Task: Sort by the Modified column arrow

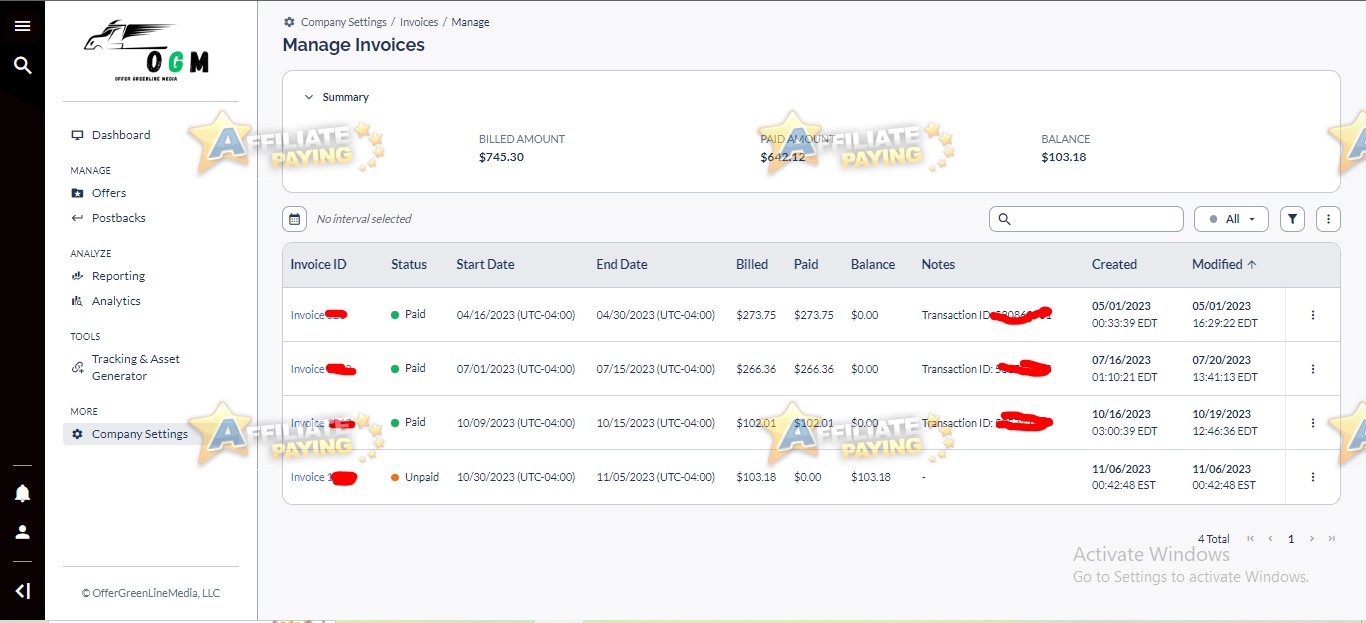Action: (x=1252, y=265)
